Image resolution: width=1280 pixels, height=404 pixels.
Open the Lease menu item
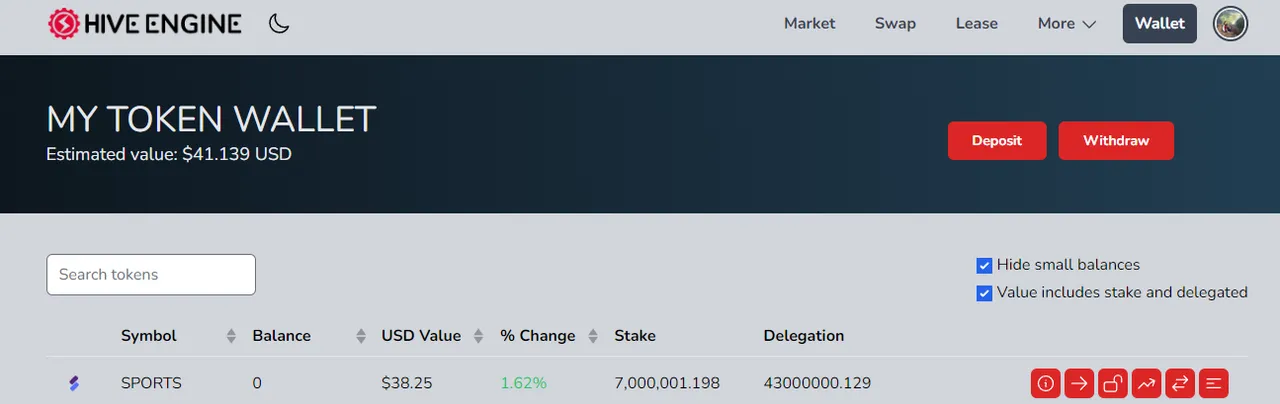[977, 23]
